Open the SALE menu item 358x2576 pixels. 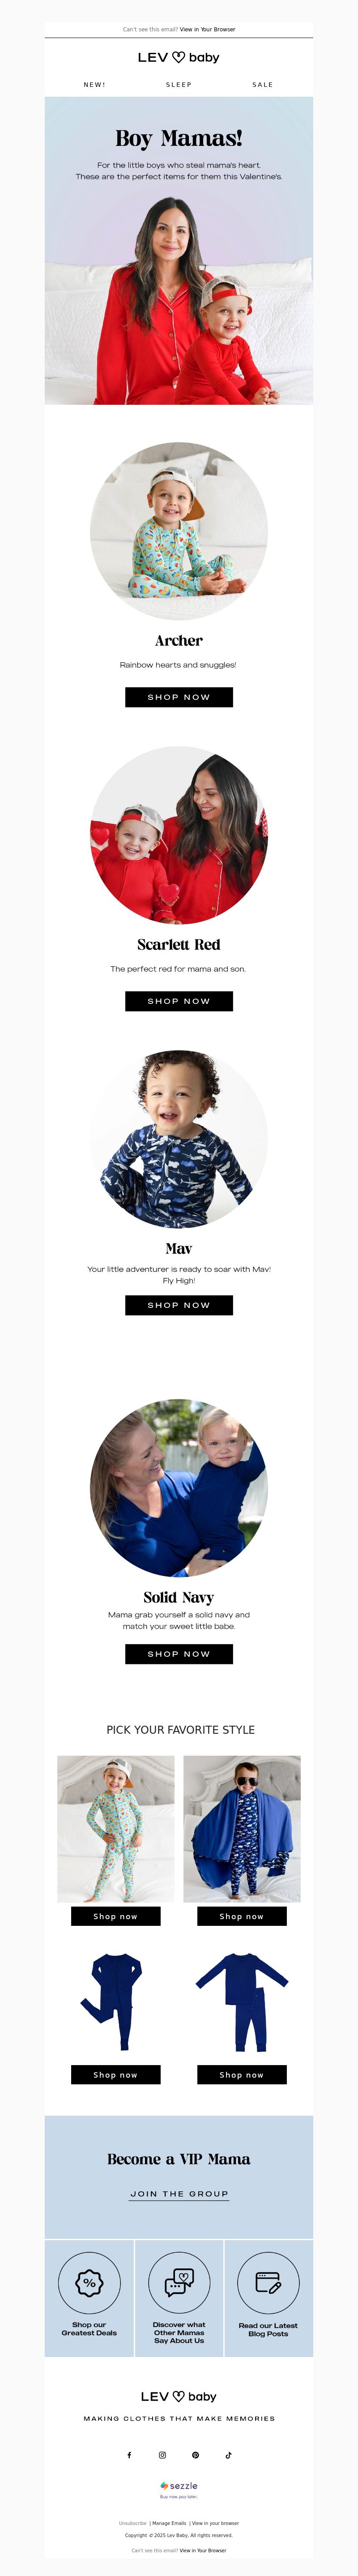pyautogui.click(x=263, y=85)
